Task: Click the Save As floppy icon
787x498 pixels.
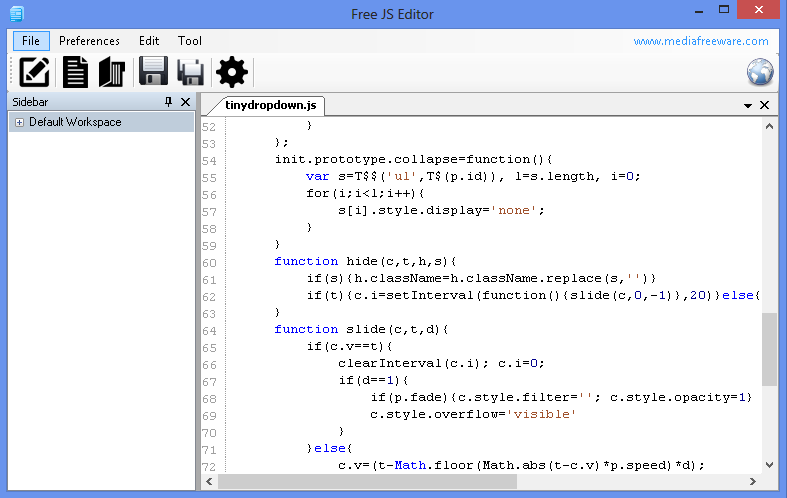Action: click(191, 72)
